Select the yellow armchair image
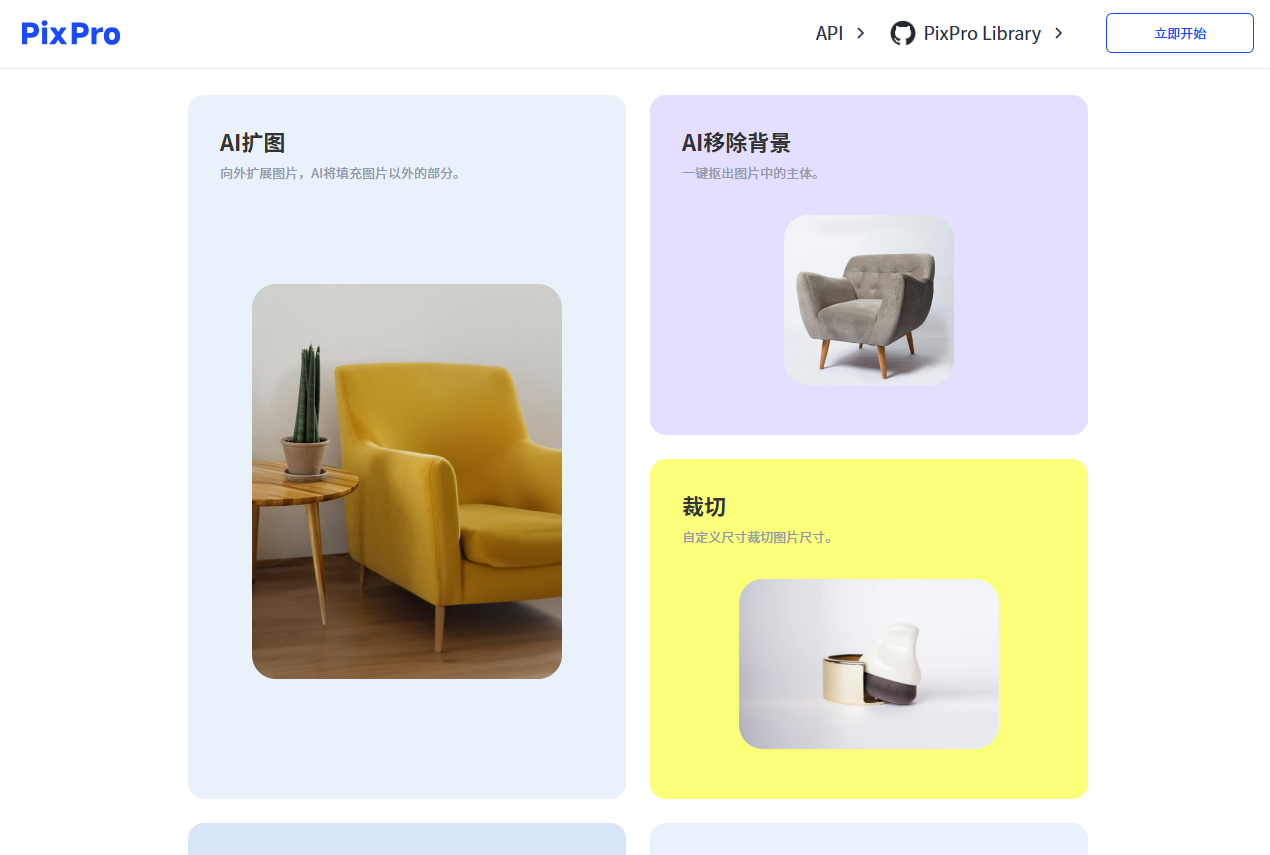This screenshot has height=855, width=1270. [407, 481]
